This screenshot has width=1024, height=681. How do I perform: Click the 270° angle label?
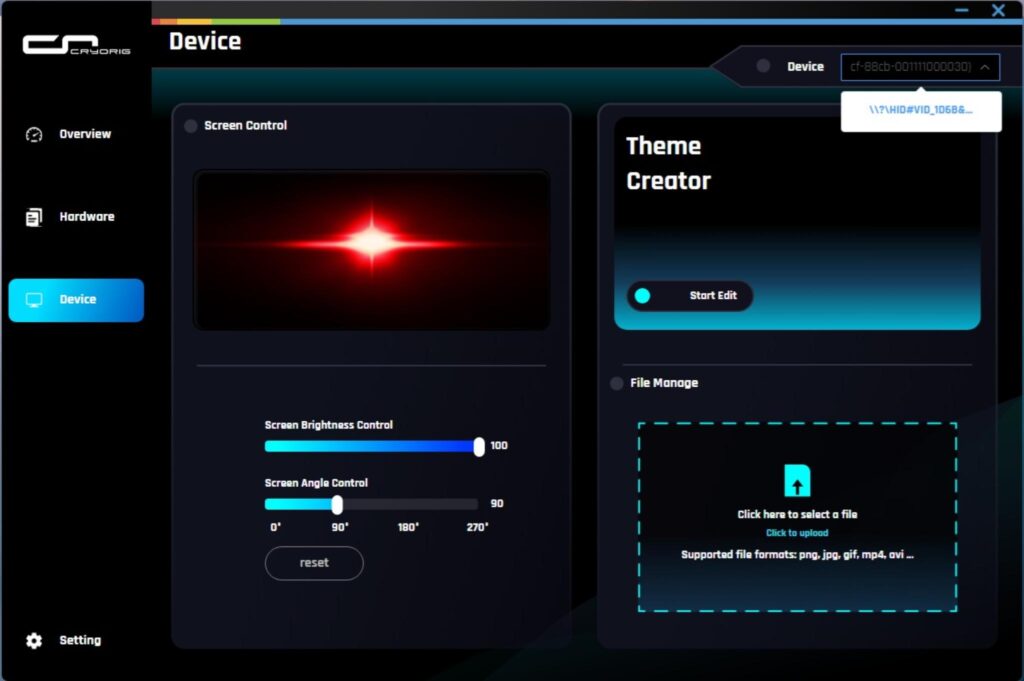(477, 527)
